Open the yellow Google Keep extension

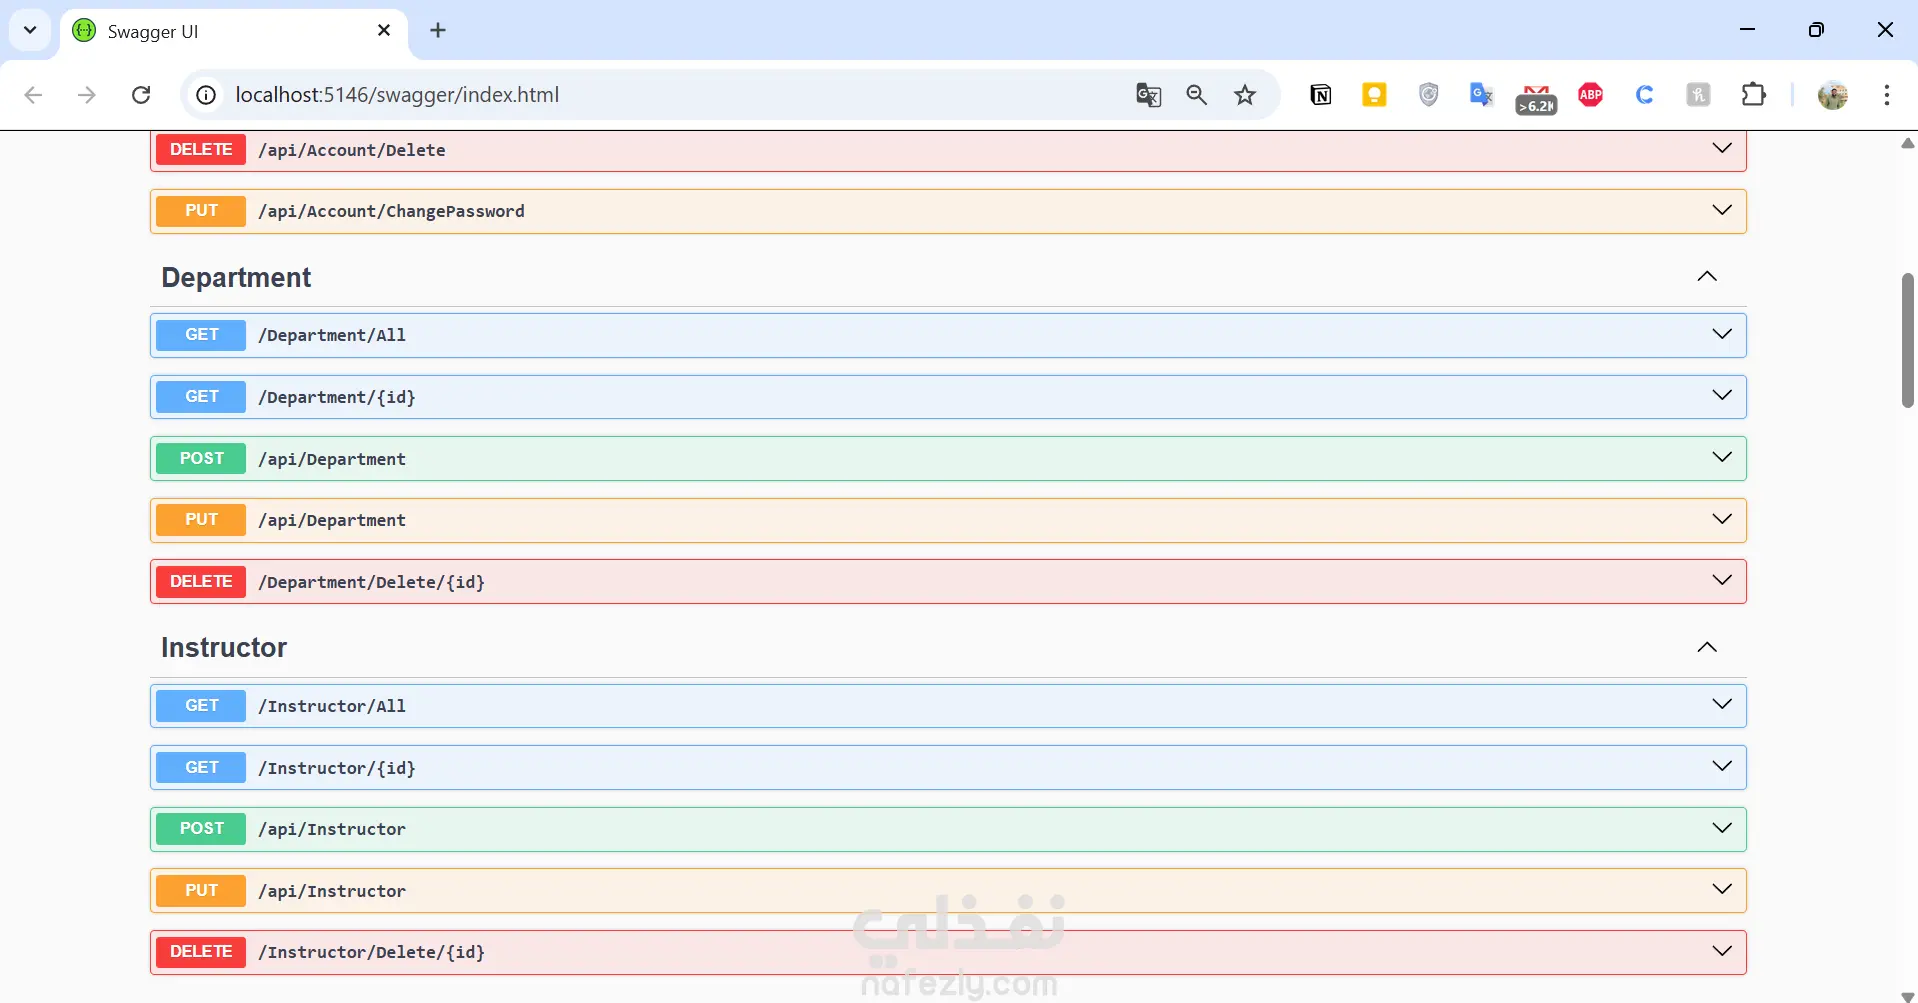point(1375,95)
